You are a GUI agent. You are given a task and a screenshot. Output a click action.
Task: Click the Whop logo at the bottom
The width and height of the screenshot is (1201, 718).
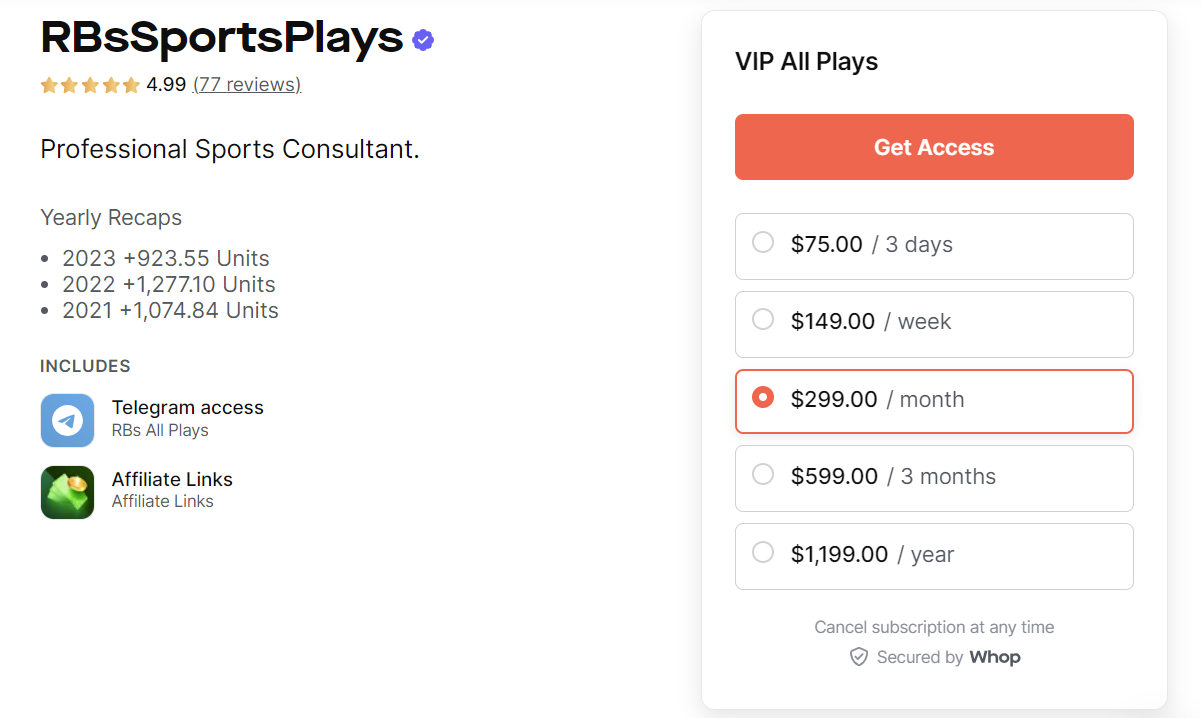[x=996, y=657]
